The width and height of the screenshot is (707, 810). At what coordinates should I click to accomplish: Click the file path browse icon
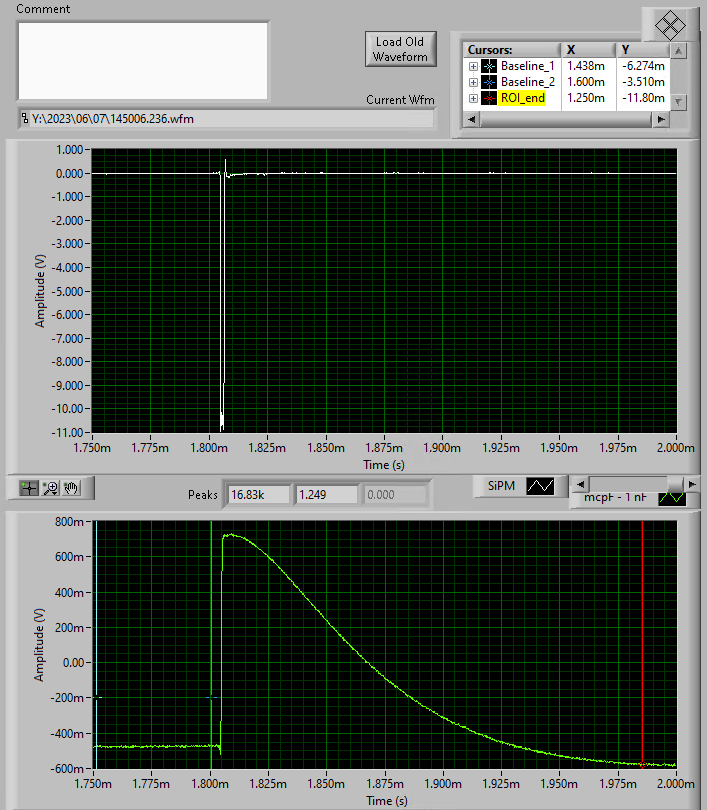(x=25, y=119)
